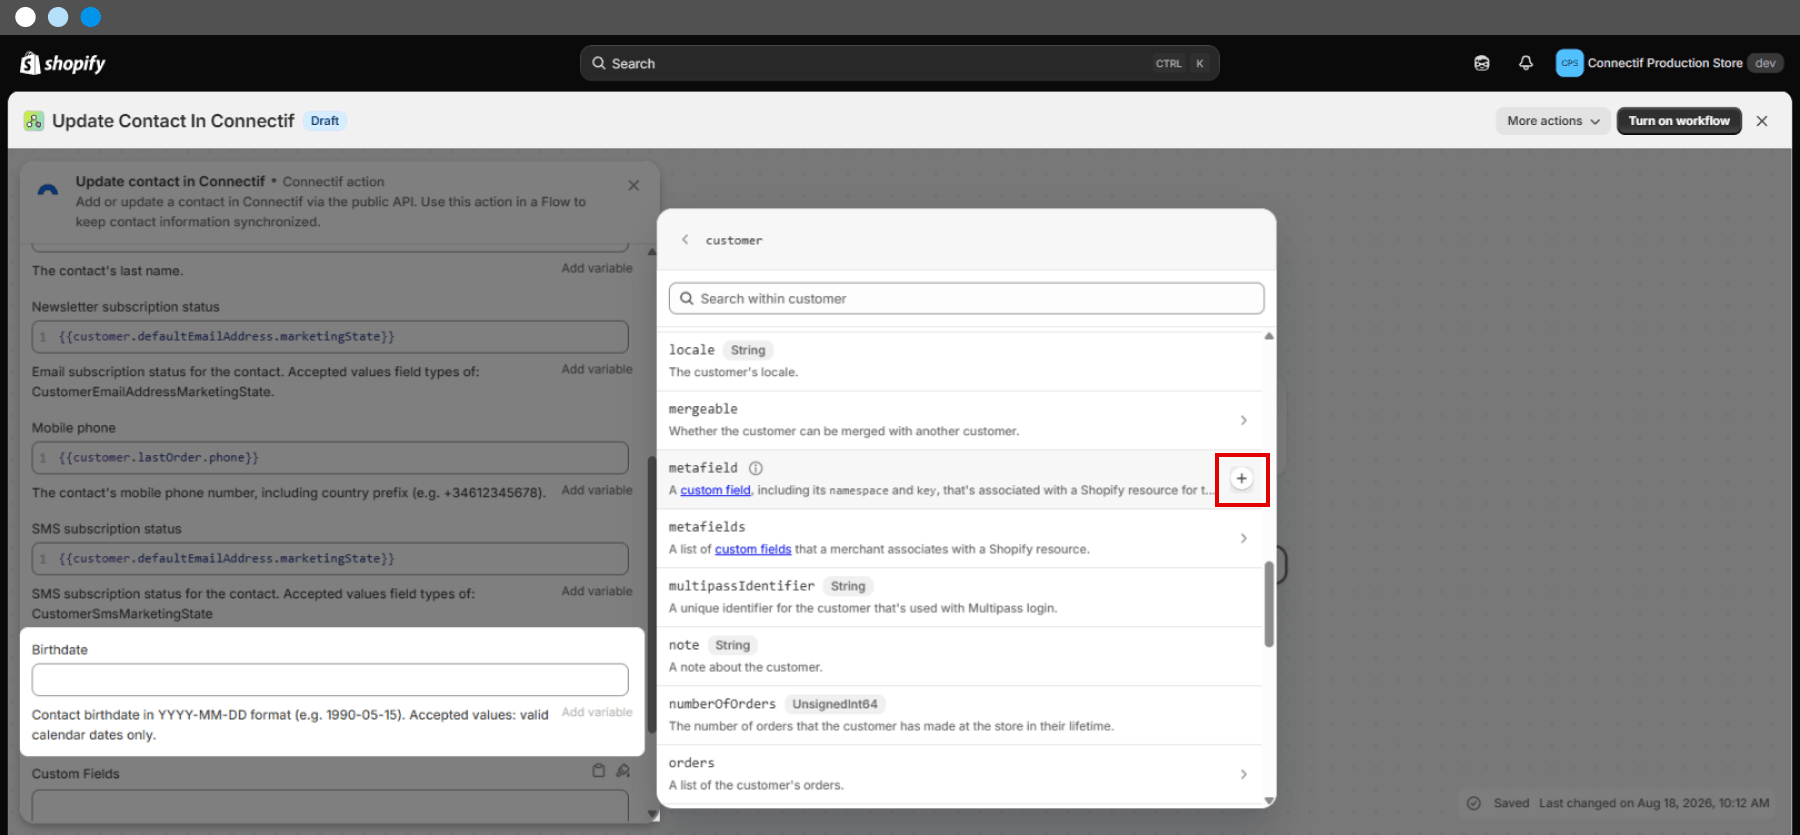Close the Update contact in Connectif panel
Image resolution: width=1800 pixels, height=835 pixels.
(x=634, y=185)
